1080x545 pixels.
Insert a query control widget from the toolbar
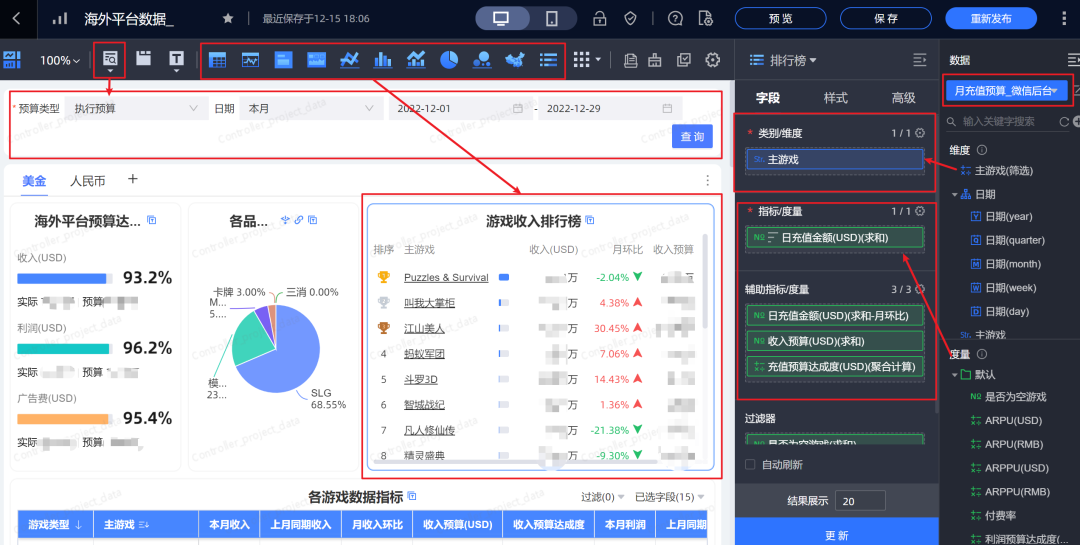tap(110, 60)
